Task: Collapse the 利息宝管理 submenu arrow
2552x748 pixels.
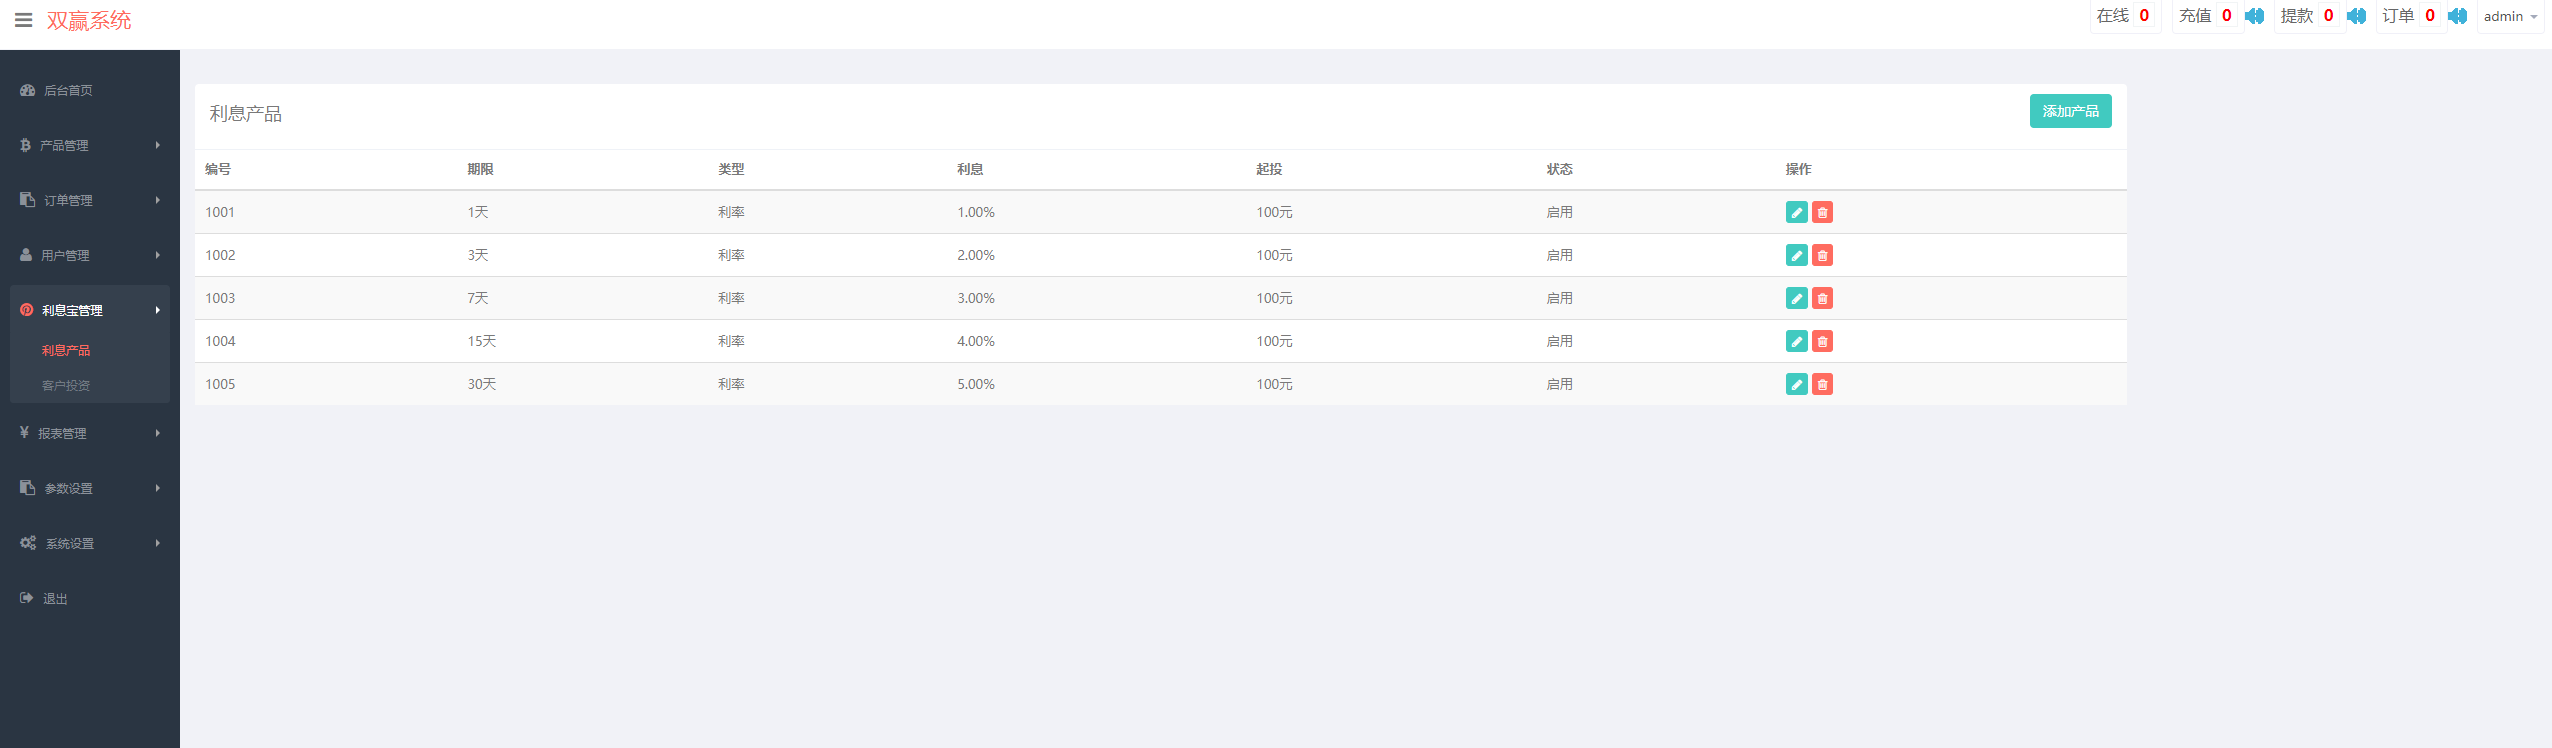Action: [158, 310]
